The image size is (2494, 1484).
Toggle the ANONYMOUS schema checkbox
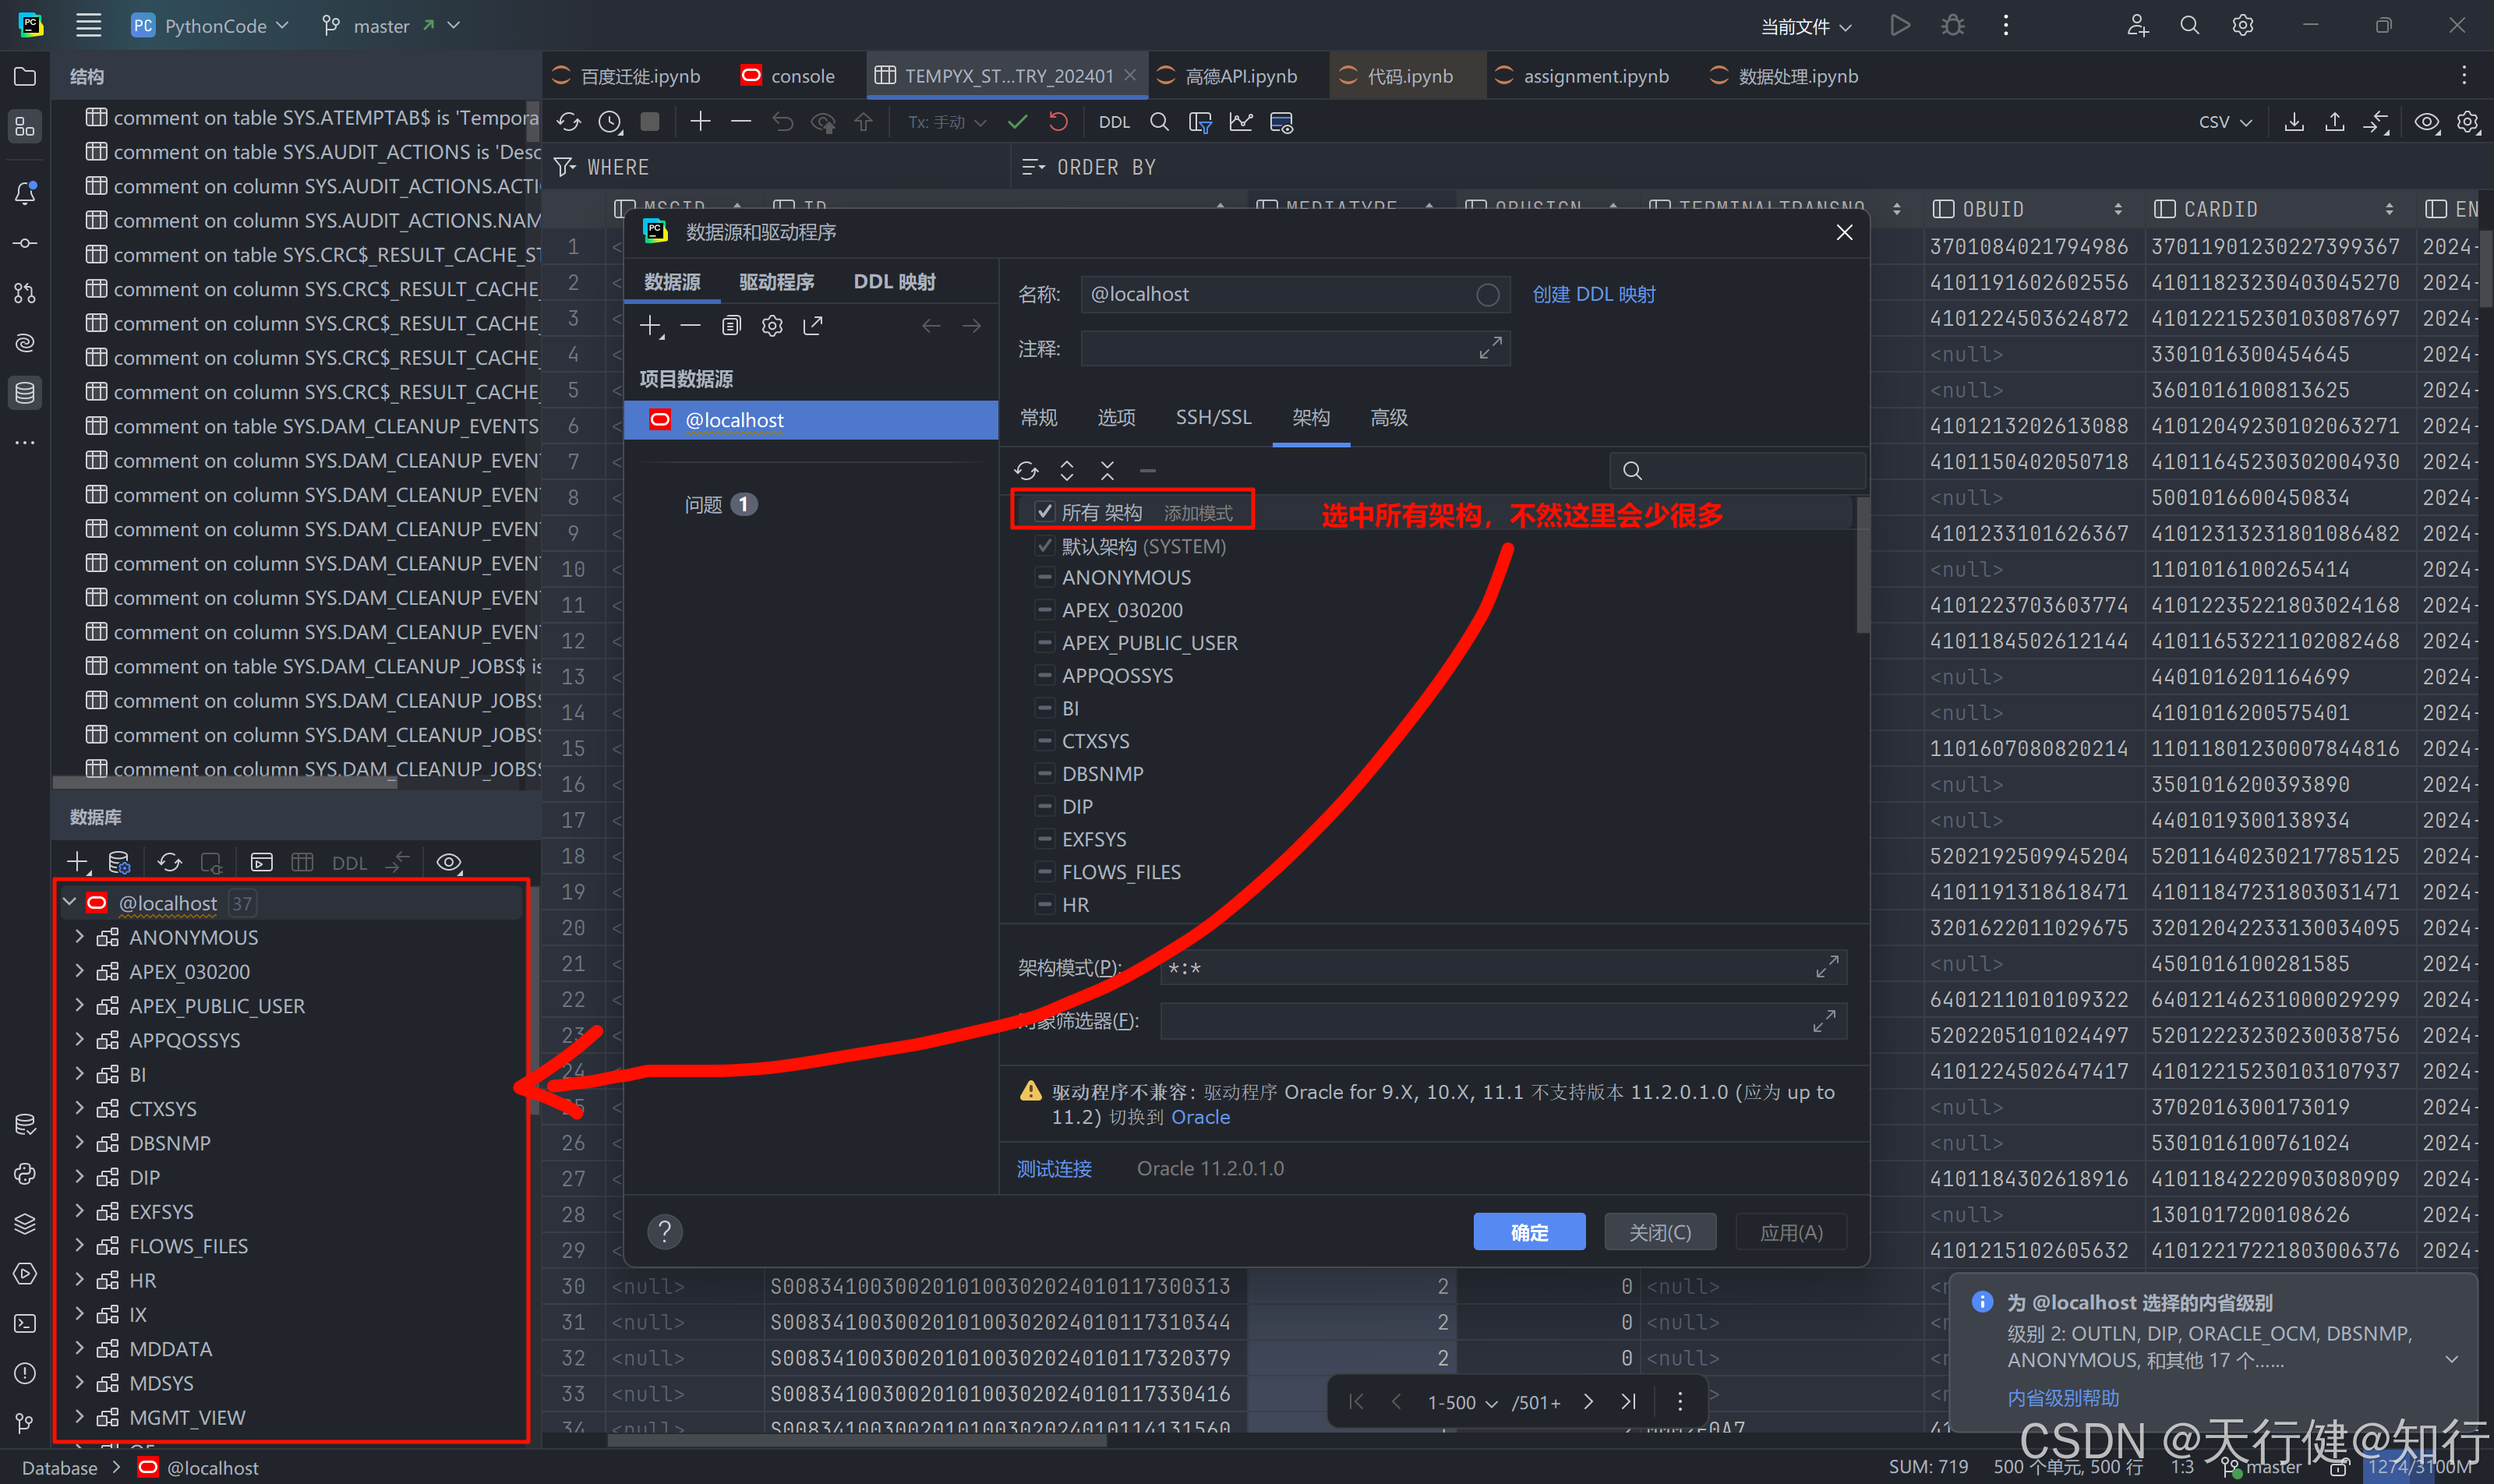tap(1045, 577)
